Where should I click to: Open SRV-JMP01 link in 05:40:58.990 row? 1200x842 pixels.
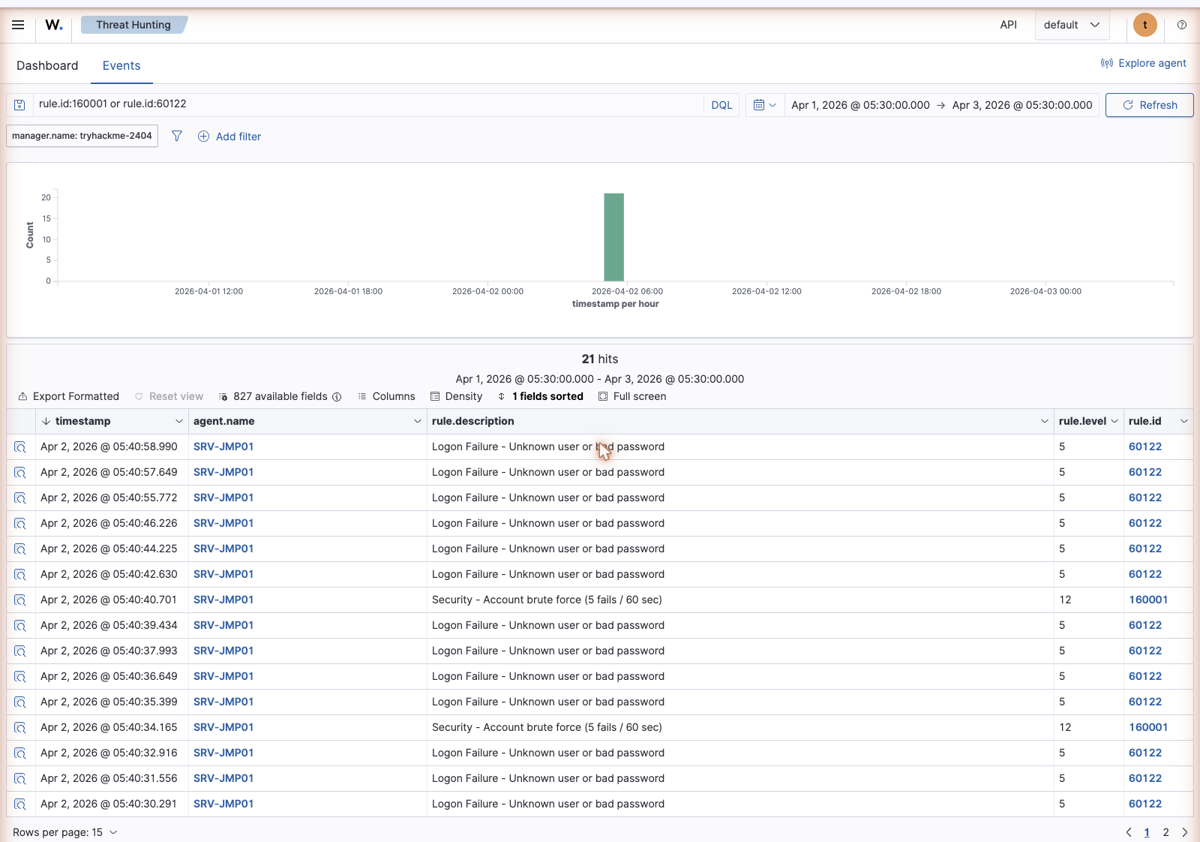click(x=223, y=447)
